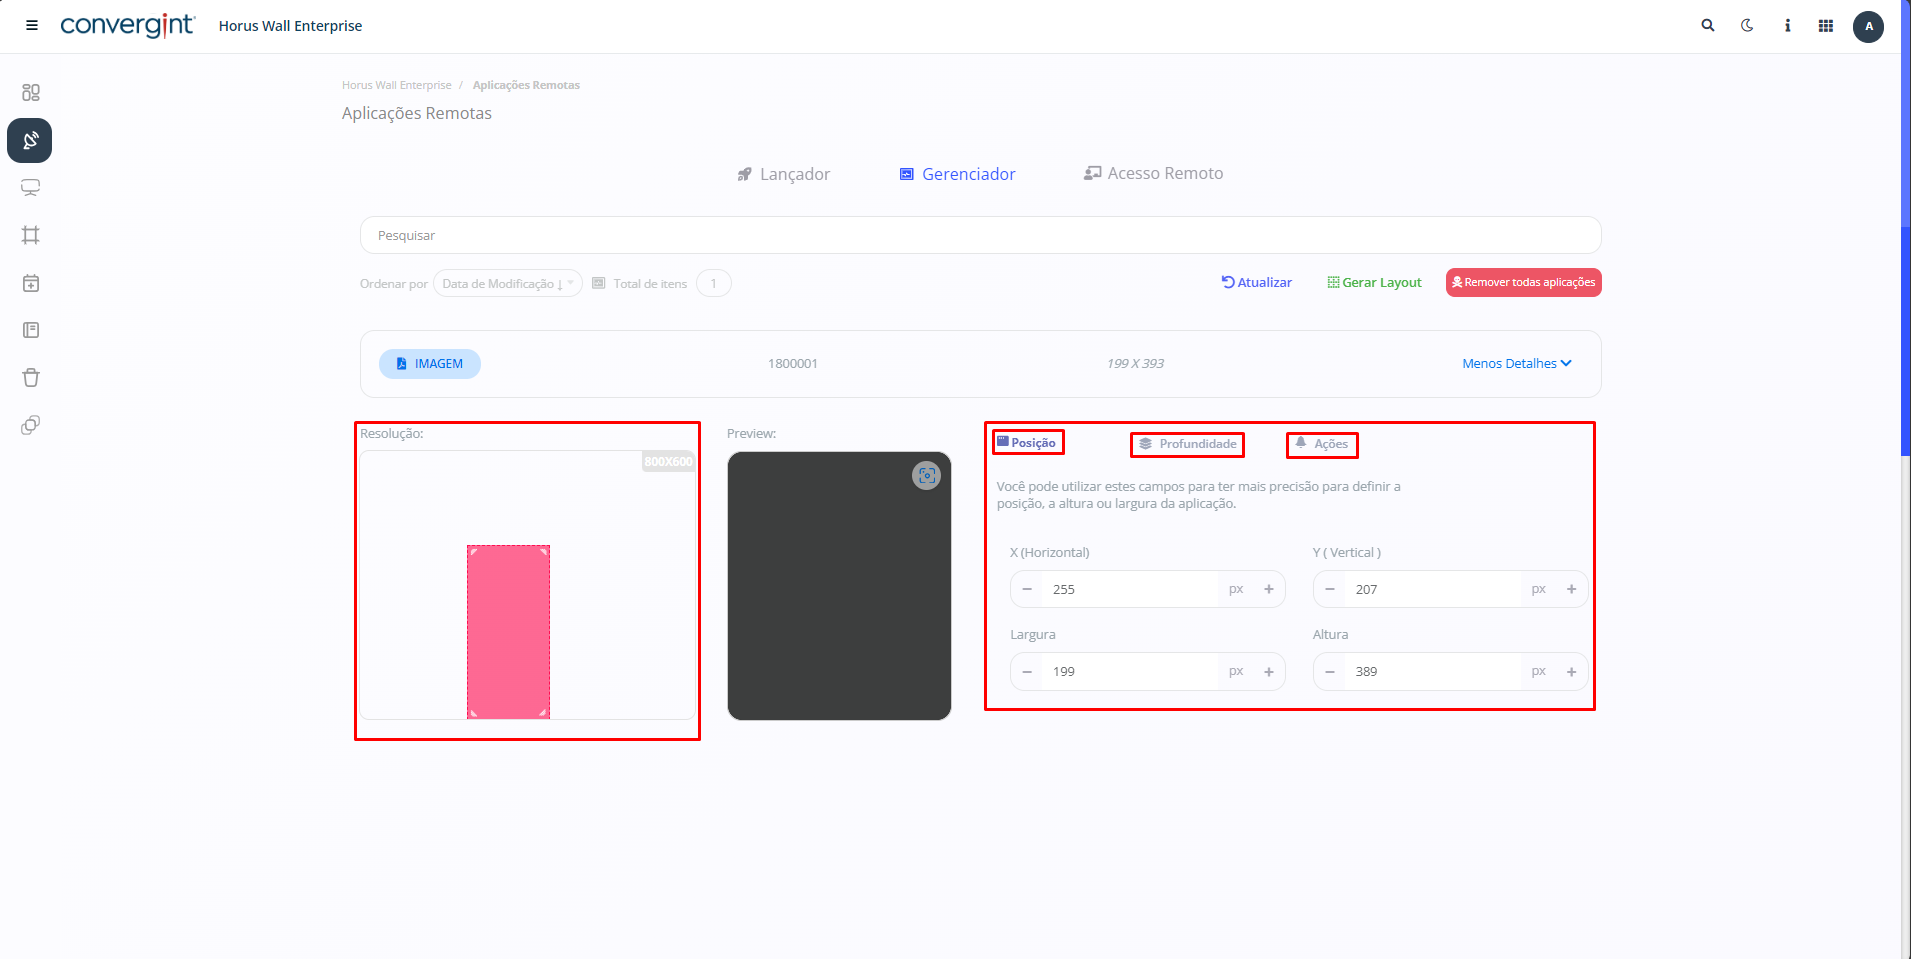Screen dimensions: 1911x959
Task: Click the preview fullscreen focus icon
Action: pos(926,476)
